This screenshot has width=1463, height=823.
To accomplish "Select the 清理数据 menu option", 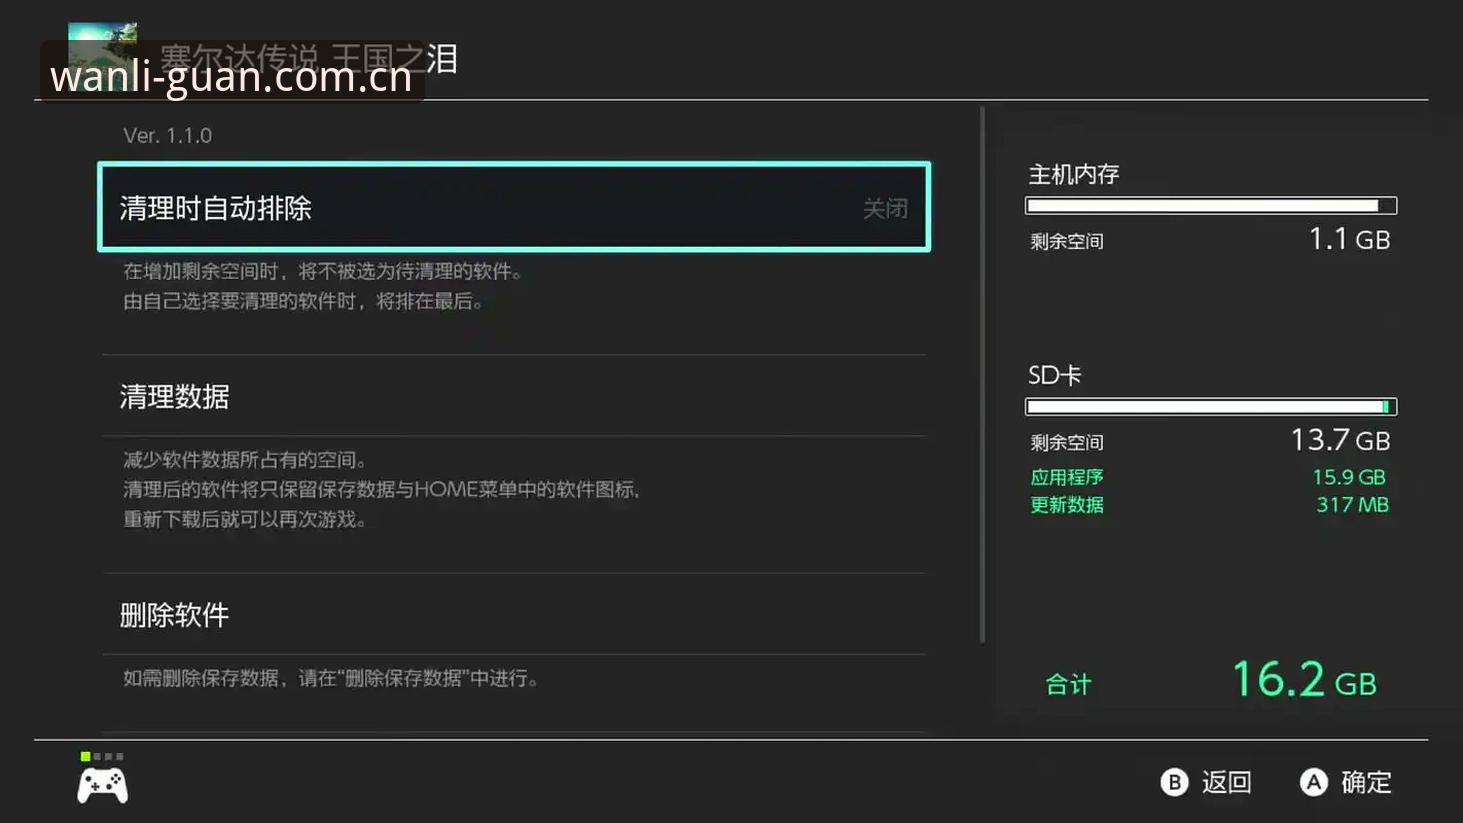I will click(514, 396).
